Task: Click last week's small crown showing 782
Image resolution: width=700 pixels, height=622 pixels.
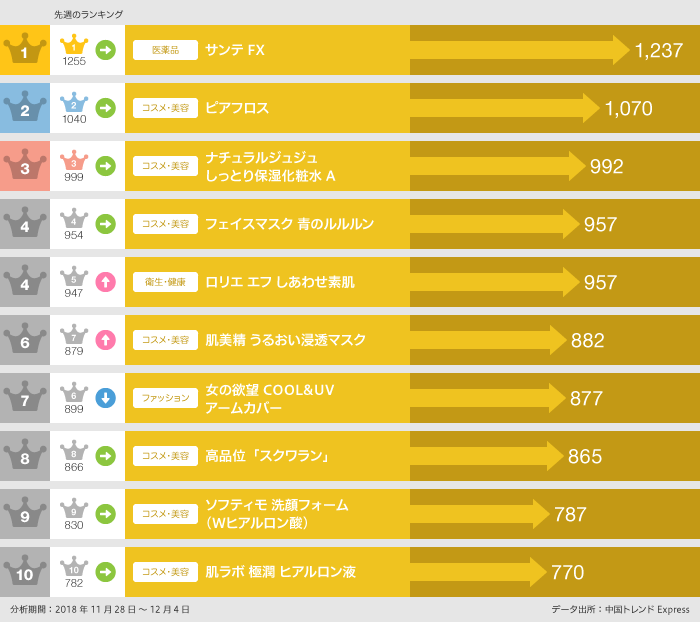Action: [x=74, y=568]
